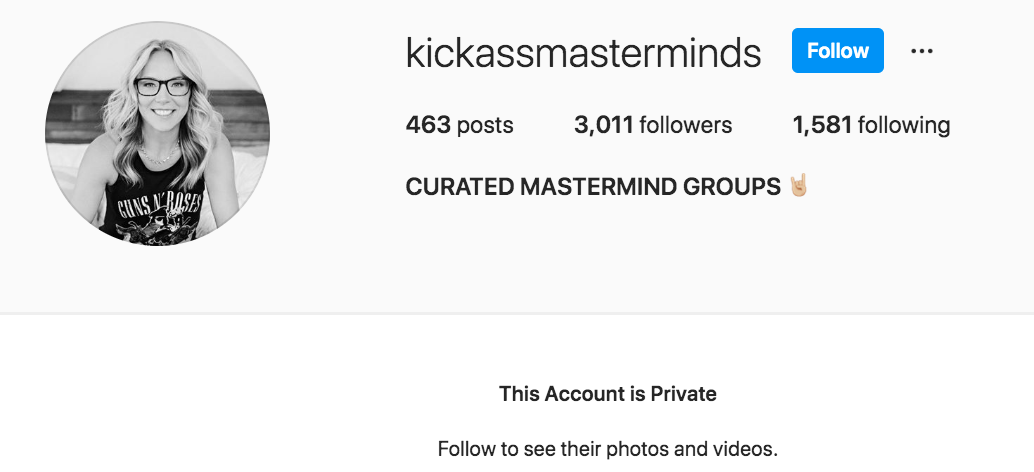Click the word following

(904, 125)
